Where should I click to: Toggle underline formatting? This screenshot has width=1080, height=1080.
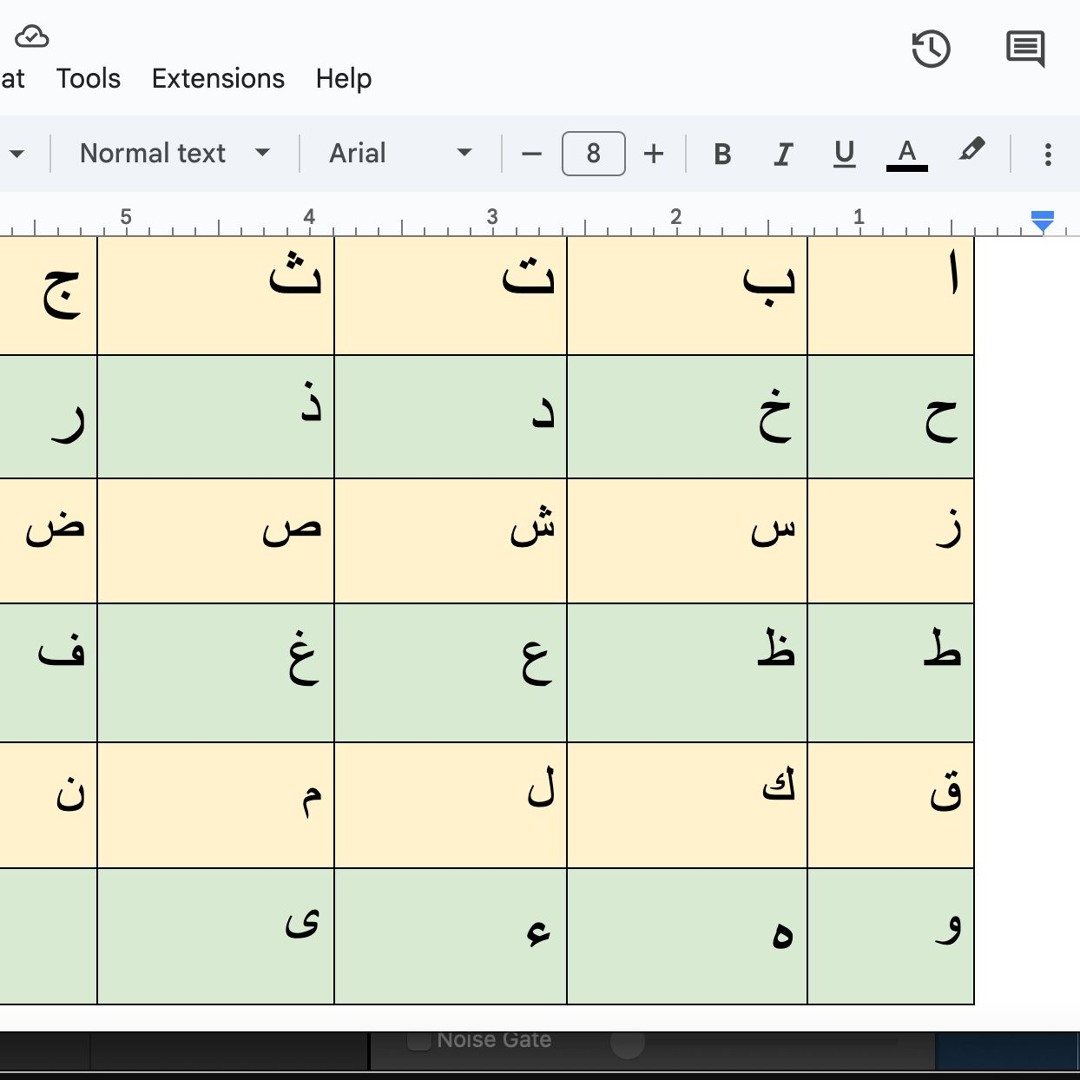point(844,154)
